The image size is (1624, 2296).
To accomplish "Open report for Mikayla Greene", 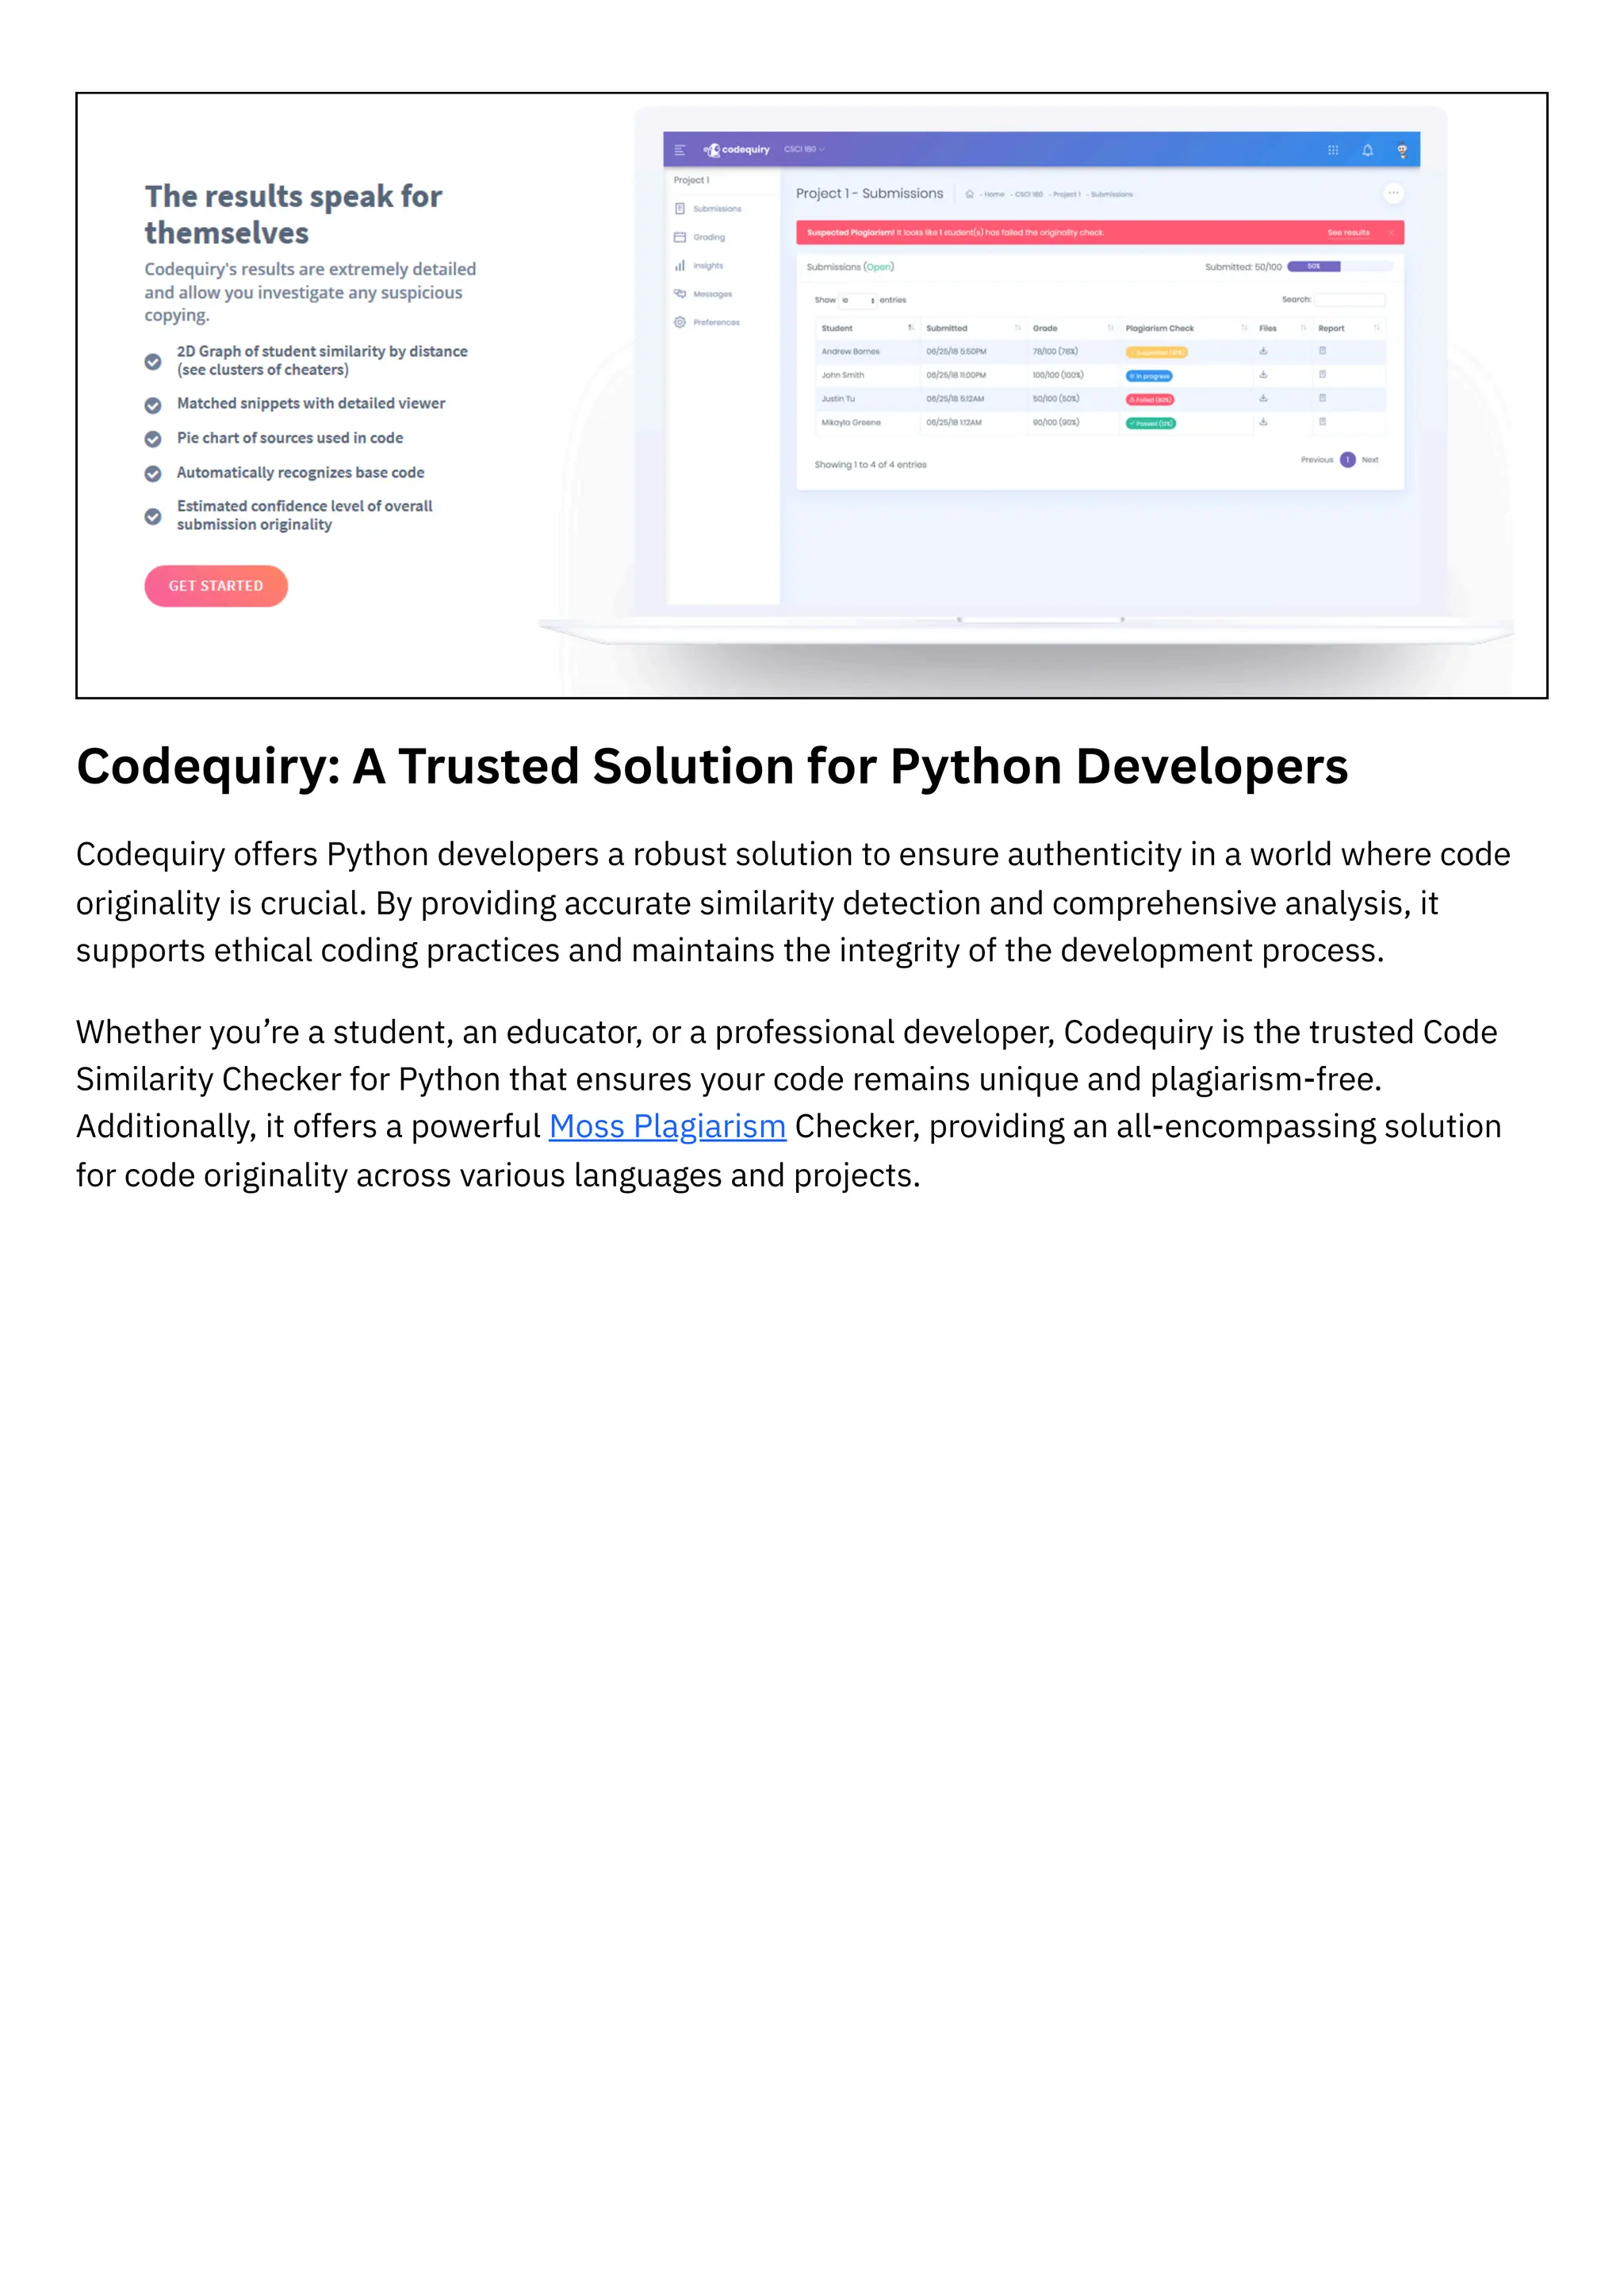I will [x=1322, y=422].
